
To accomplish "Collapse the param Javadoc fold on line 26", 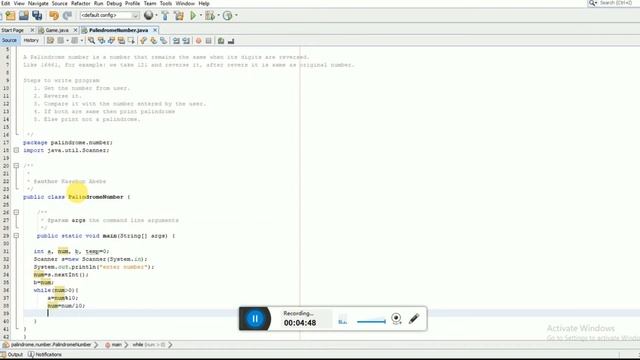I will tap(16, 212).
